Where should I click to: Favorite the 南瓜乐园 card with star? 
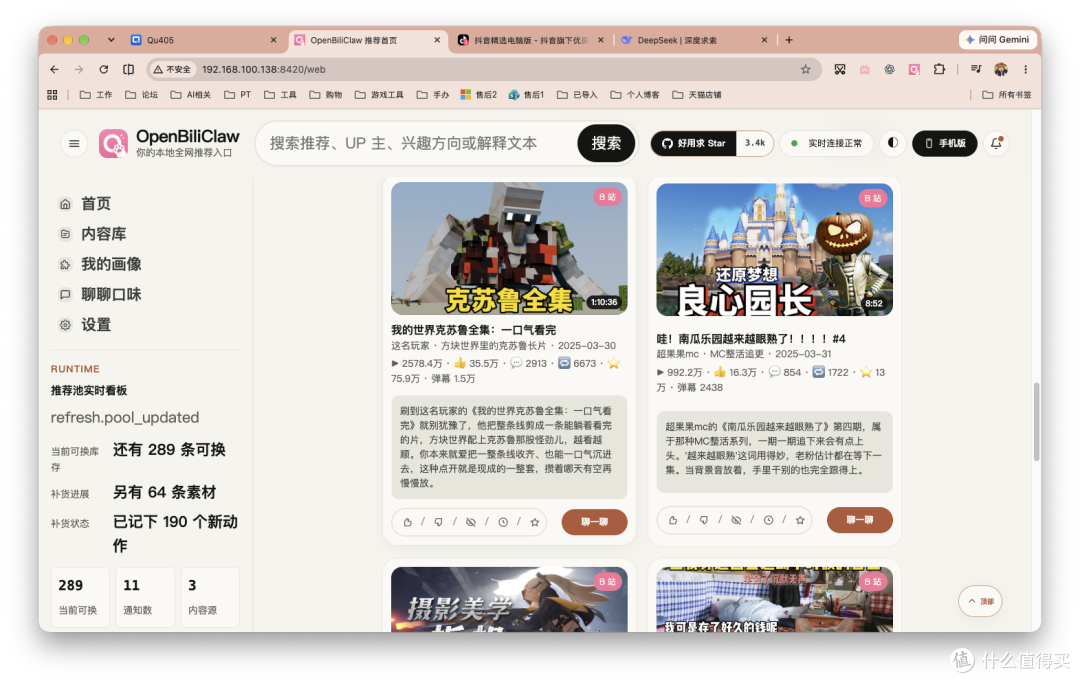click(800, 521)
